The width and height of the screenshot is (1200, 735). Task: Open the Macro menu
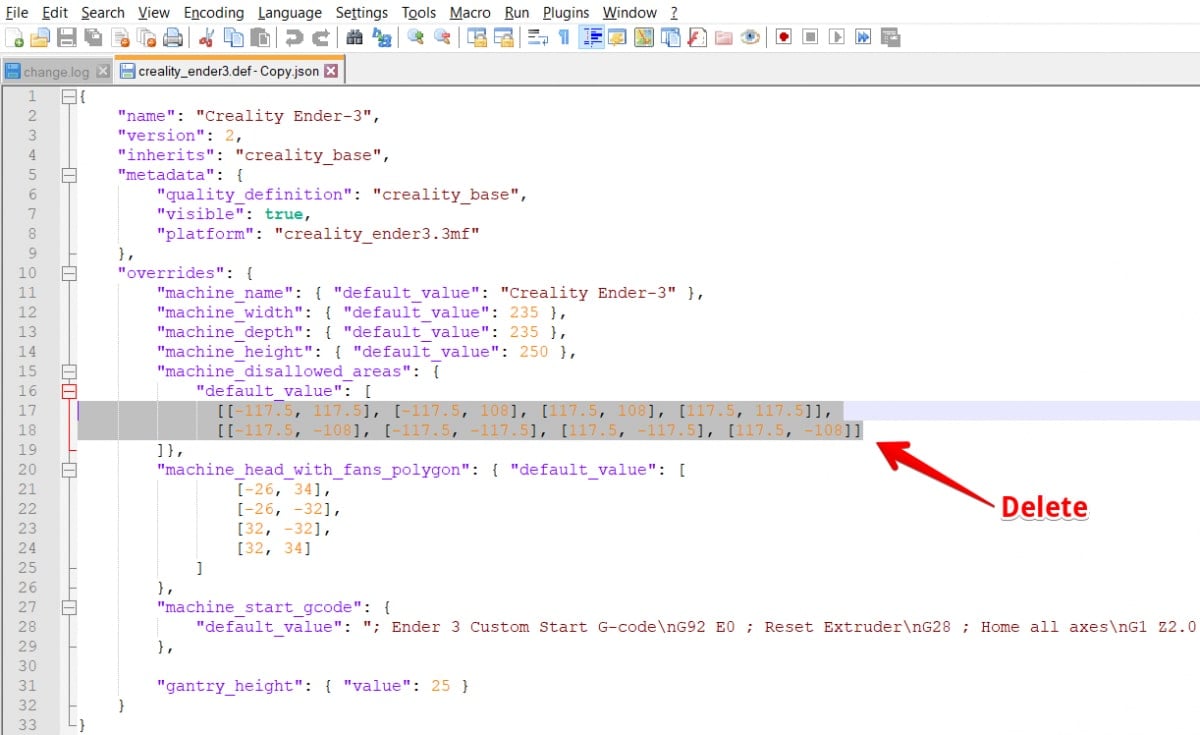pyautogui.click(x=470, y=13)
